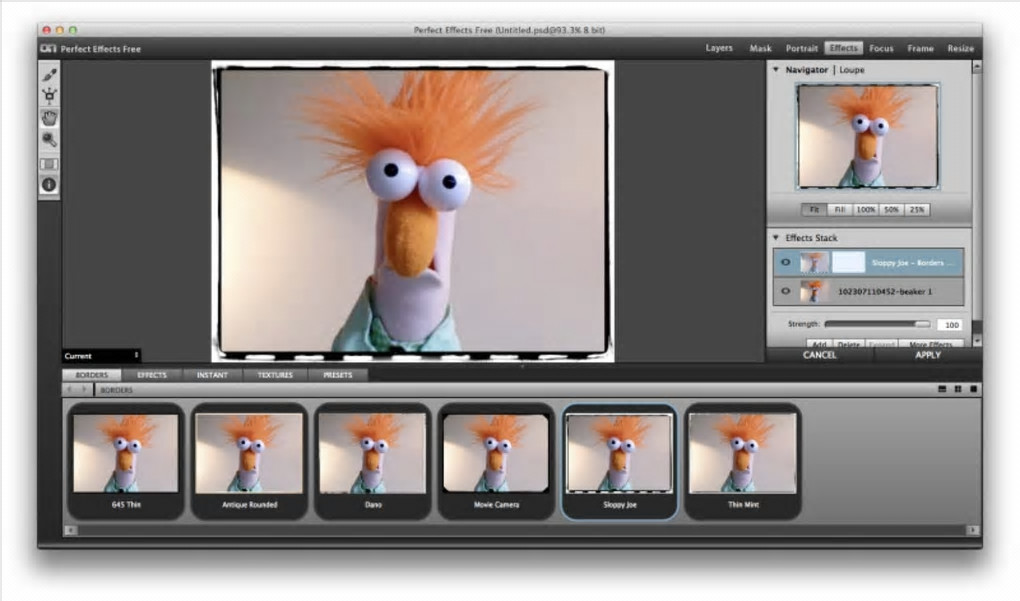The width and height of the screenshot is (1020, 601).
Task: Click the Navigator preview thumbnail
Action: [868, 137]
